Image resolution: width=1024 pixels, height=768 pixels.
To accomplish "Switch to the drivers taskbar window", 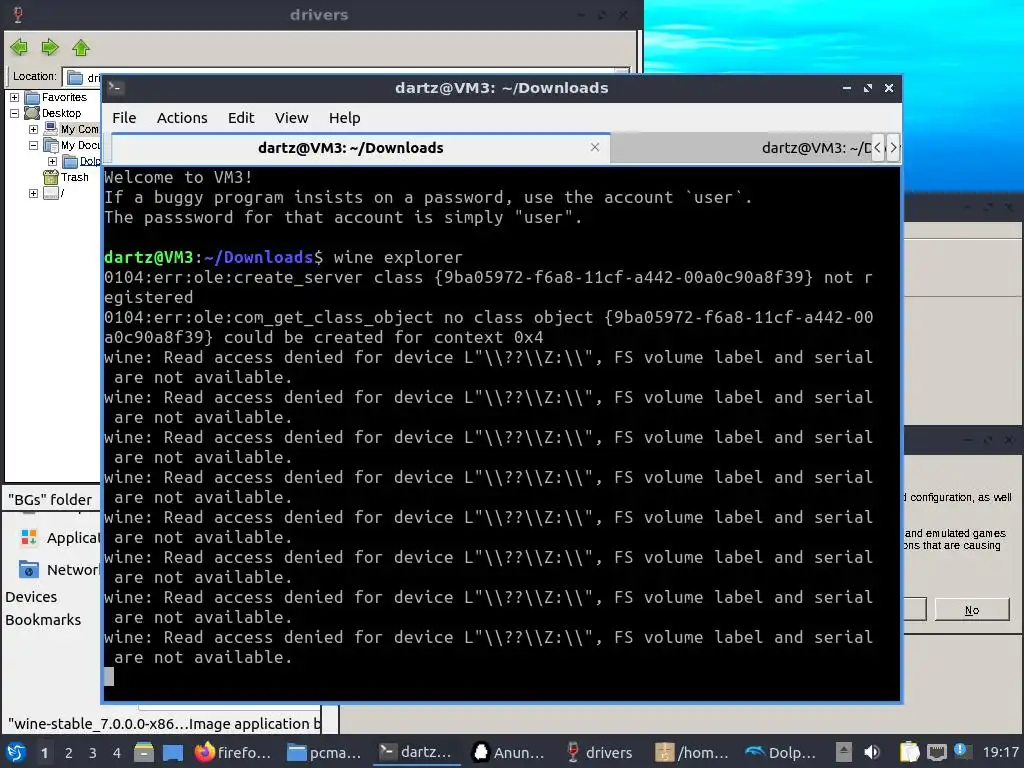I will (600, 752).
